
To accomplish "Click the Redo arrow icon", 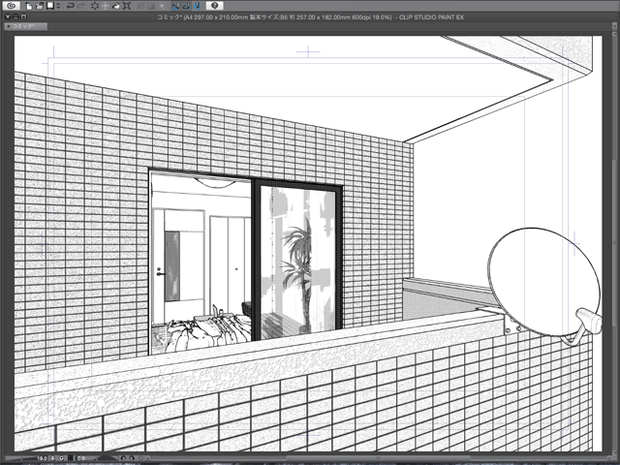I will coord(81,6).
